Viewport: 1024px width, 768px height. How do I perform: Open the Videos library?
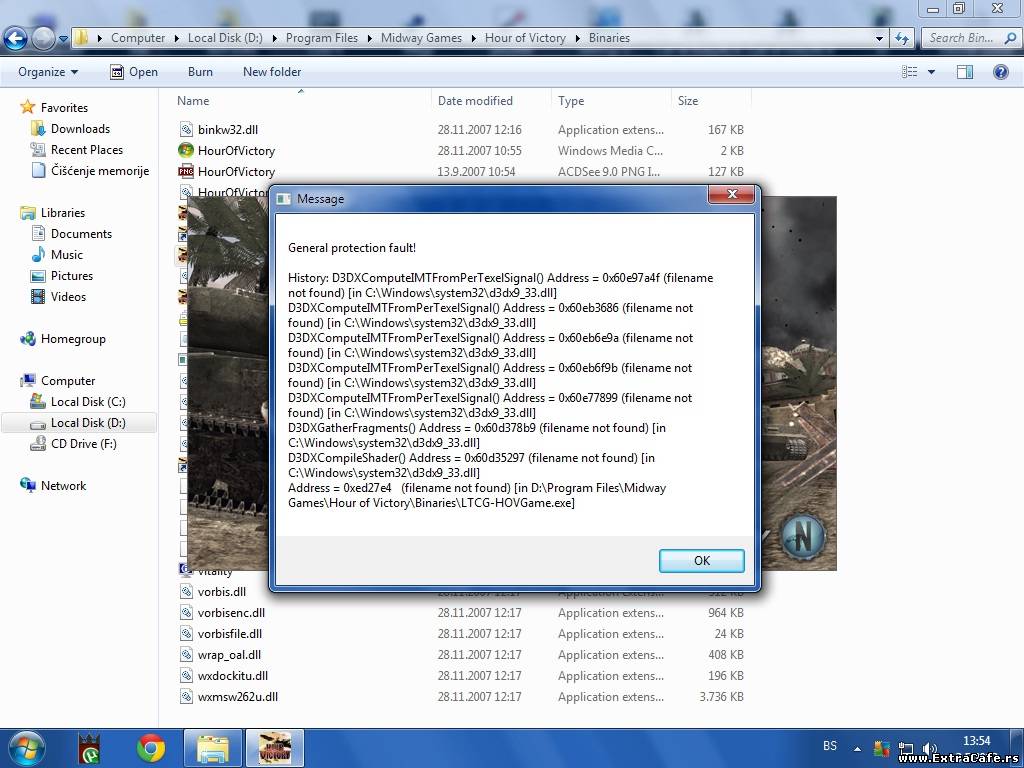[x=69, y=296]
